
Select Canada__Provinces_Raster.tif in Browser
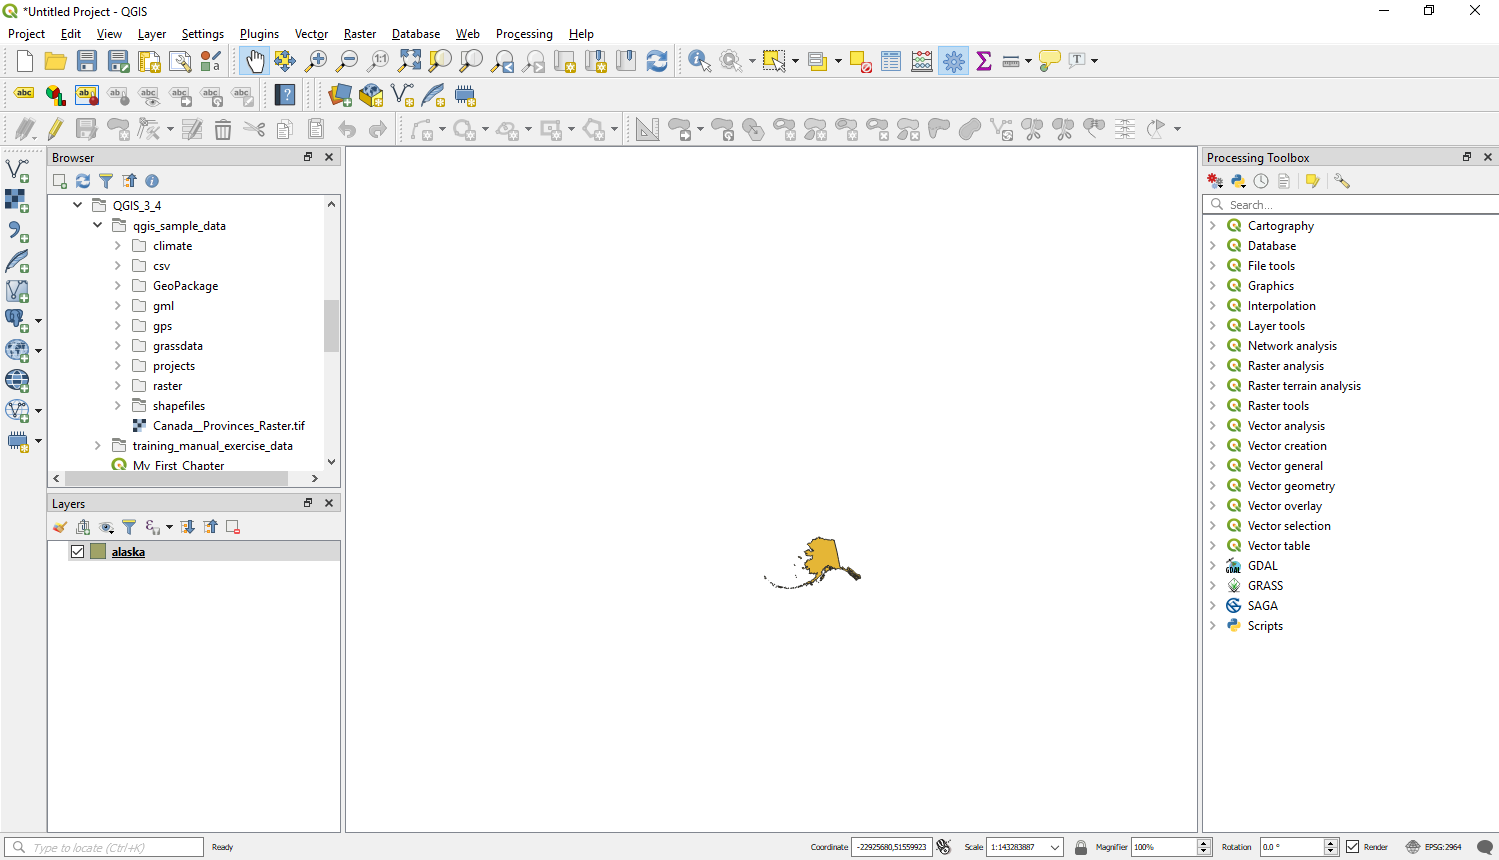228,426
